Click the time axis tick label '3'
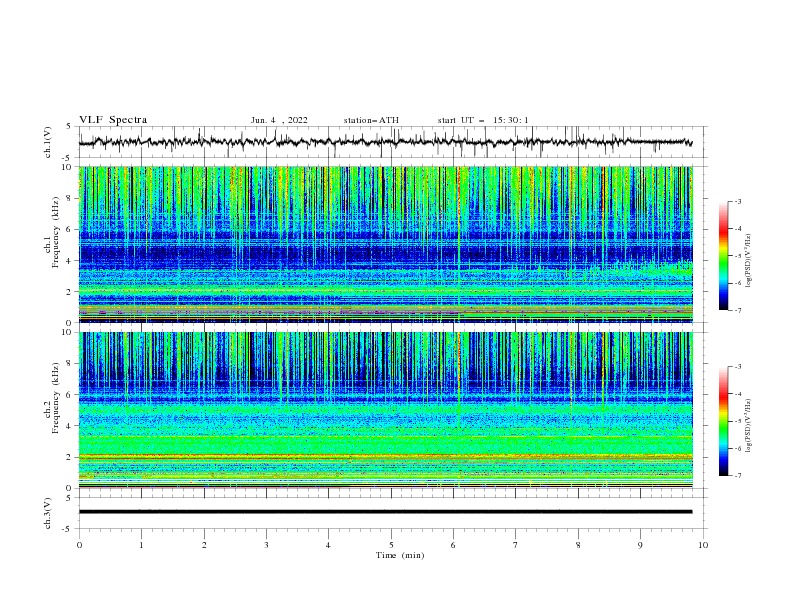 (x=266, y=545)
